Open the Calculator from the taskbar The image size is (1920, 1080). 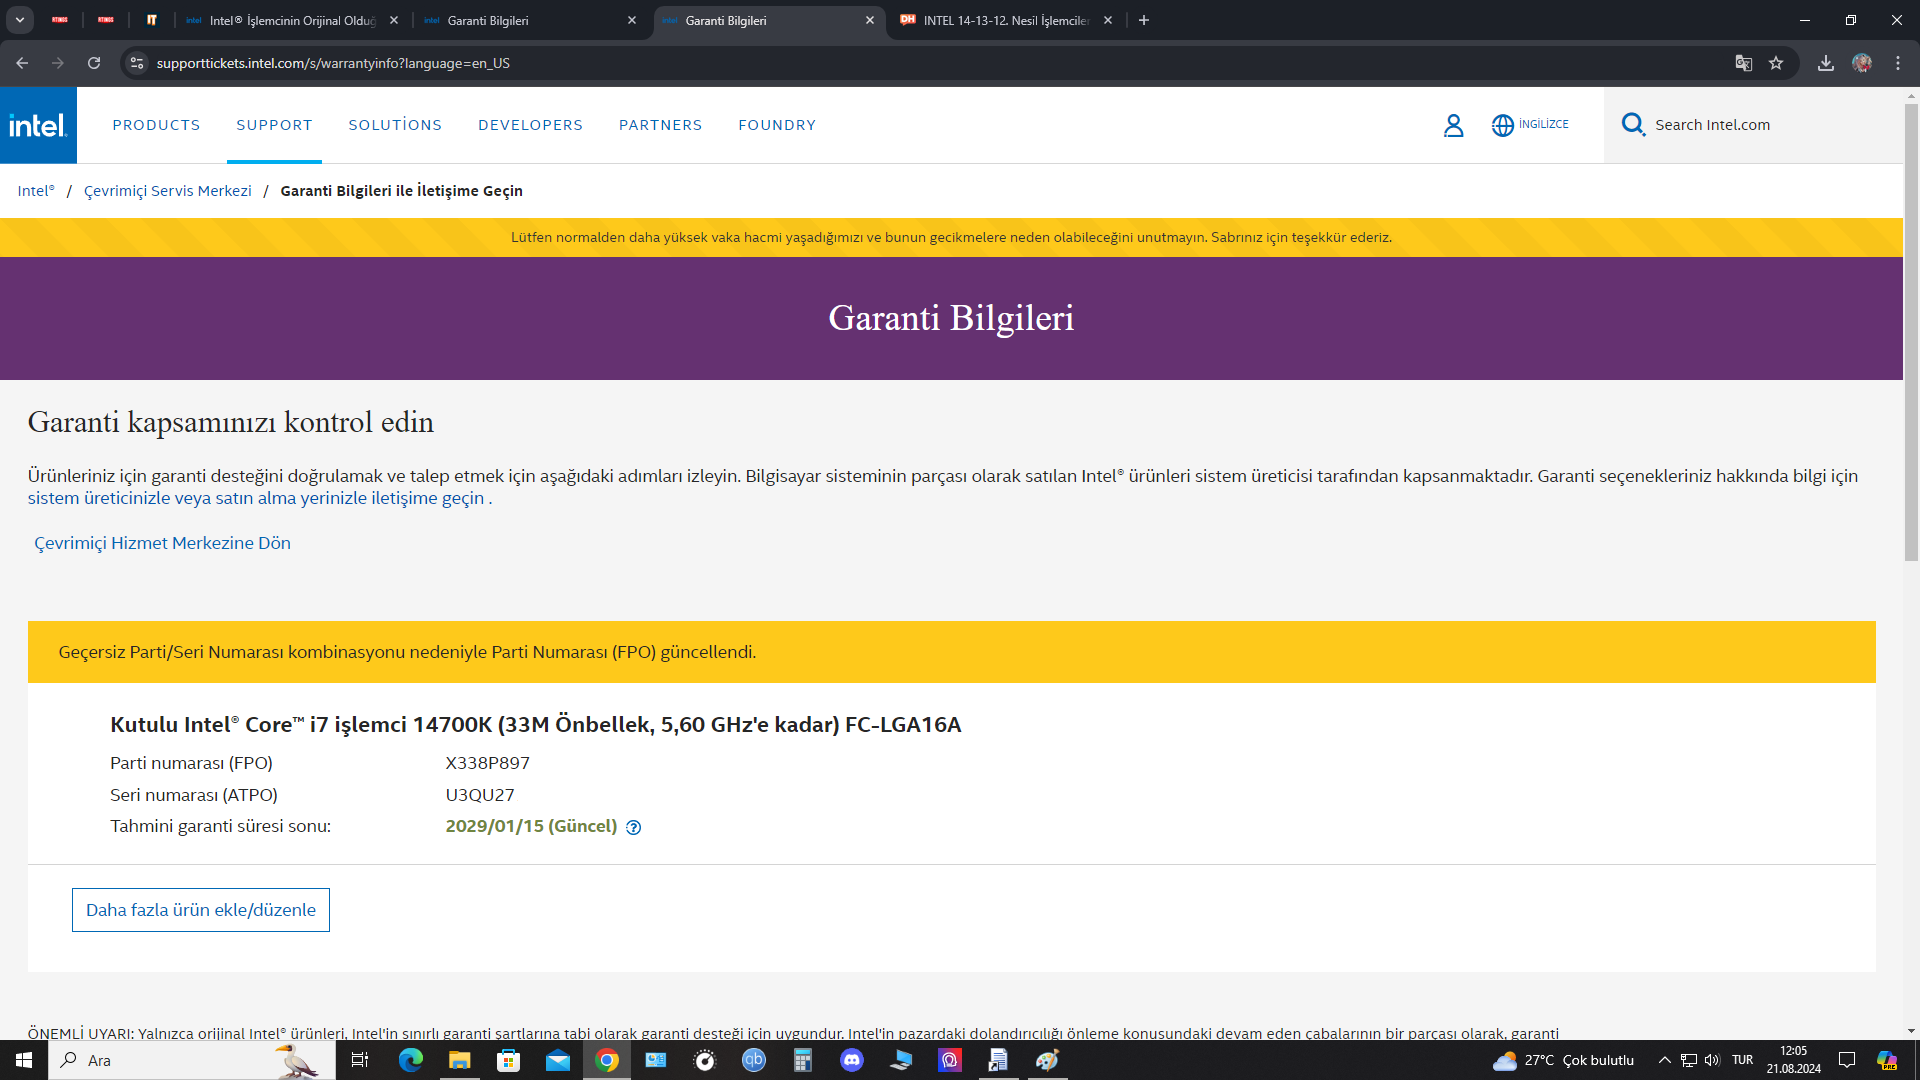pos(802,1060)
